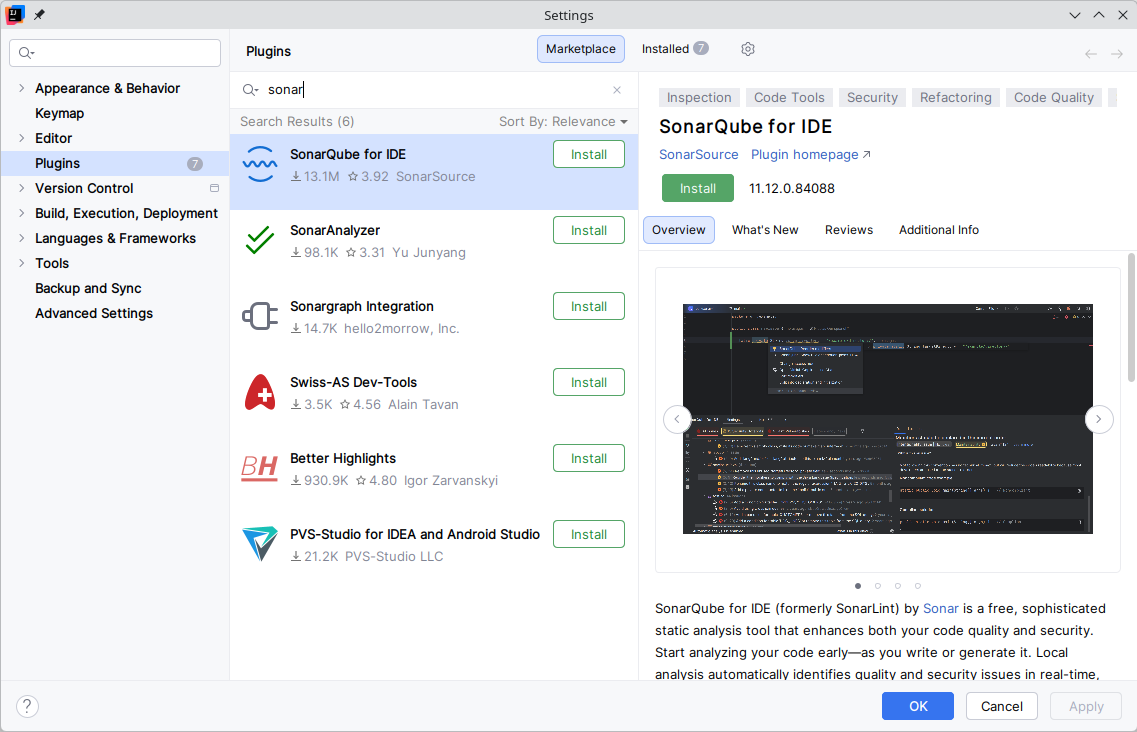Open the Overview tab
1137x732 pixels.
click(679, 230)
